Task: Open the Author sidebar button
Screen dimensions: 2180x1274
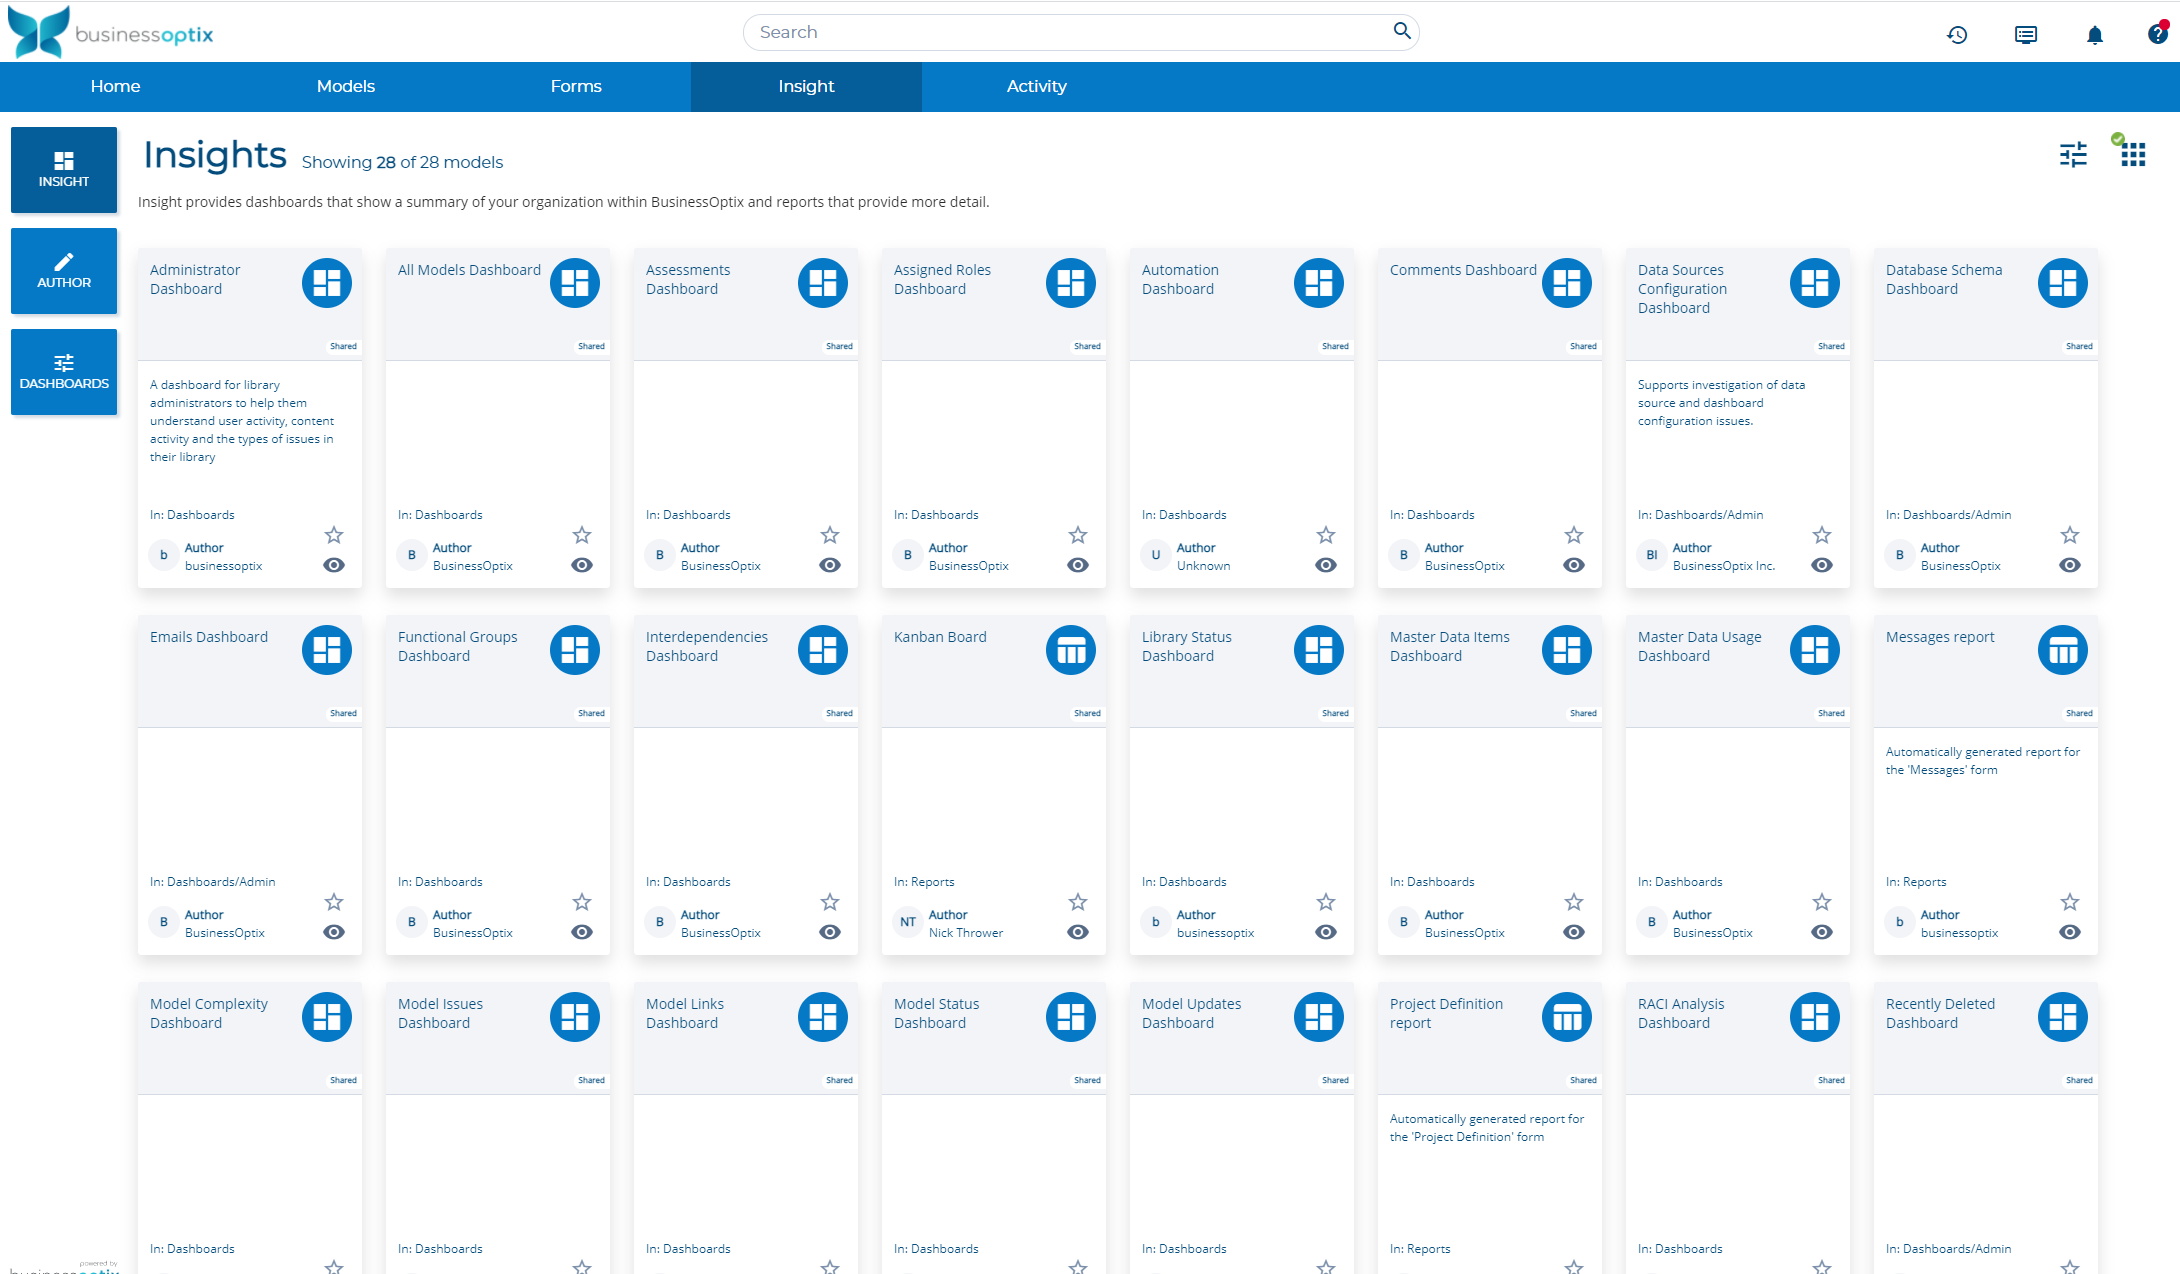Action: 64,271
